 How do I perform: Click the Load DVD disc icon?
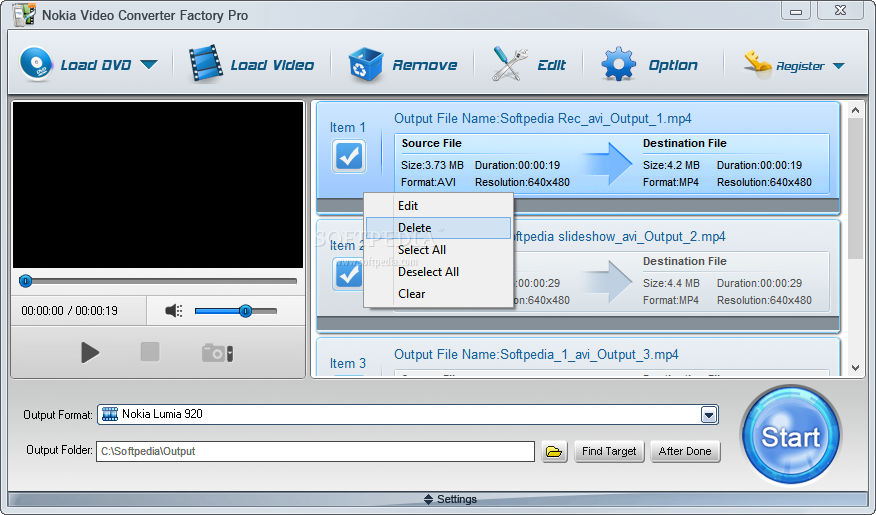[36, 64]
